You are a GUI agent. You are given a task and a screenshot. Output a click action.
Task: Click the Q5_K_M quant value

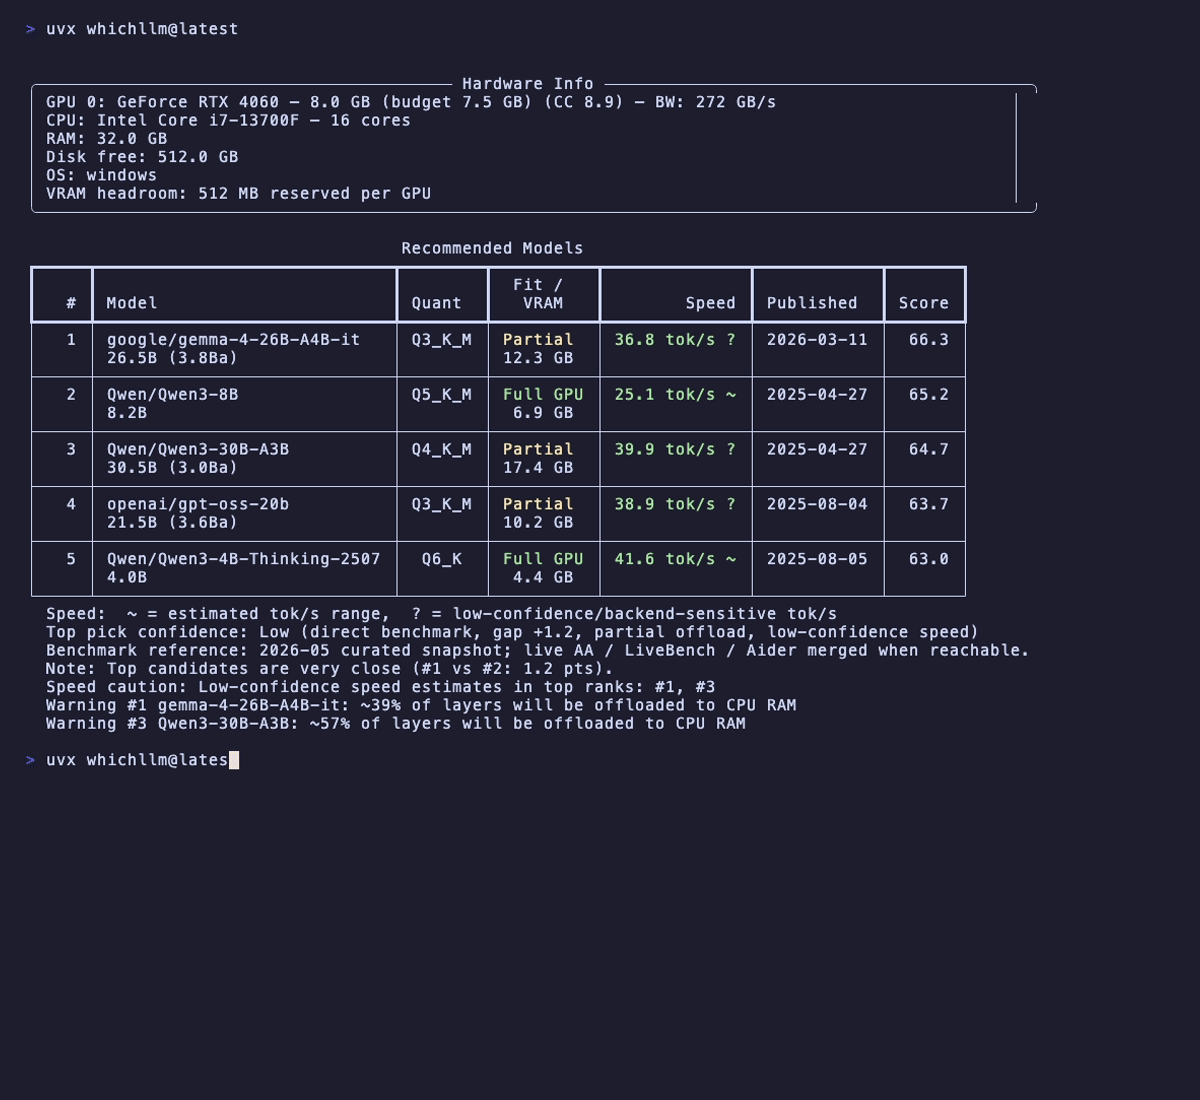click(442, 395)
